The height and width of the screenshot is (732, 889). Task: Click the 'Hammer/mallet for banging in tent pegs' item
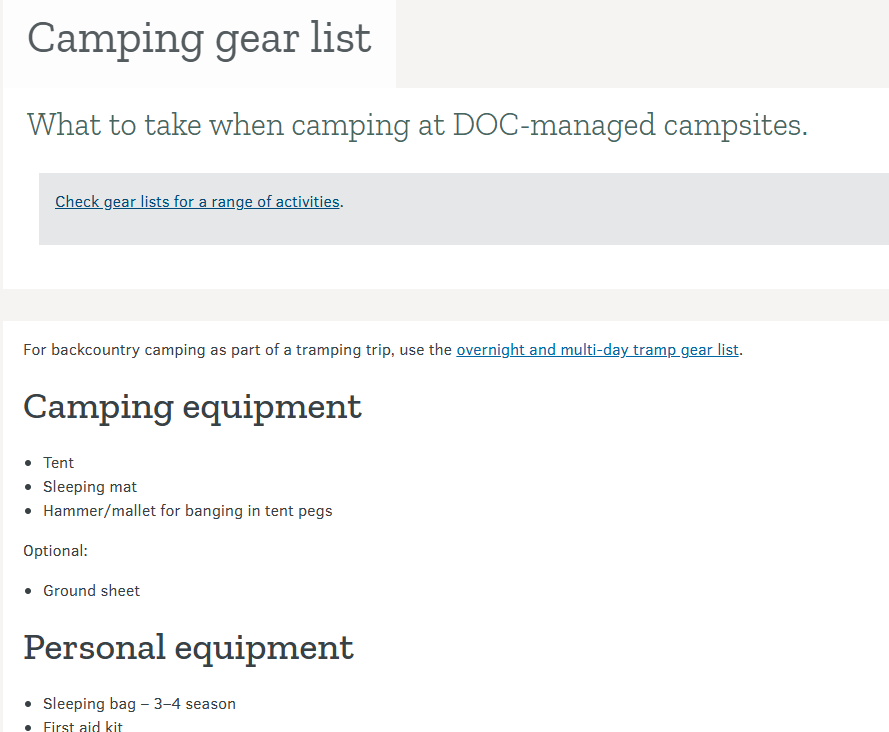[187, 511]
